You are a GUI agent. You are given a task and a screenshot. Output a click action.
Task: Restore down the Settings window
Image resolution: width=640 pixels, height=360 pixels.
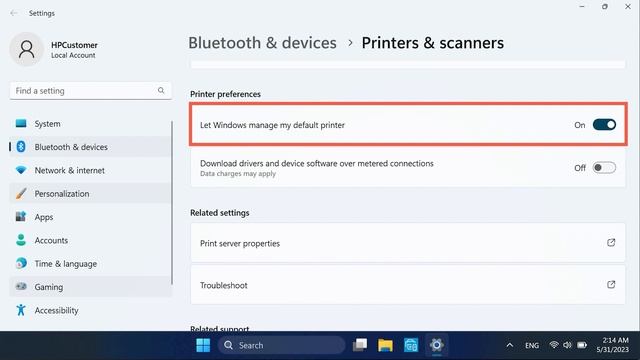point(605,7)
